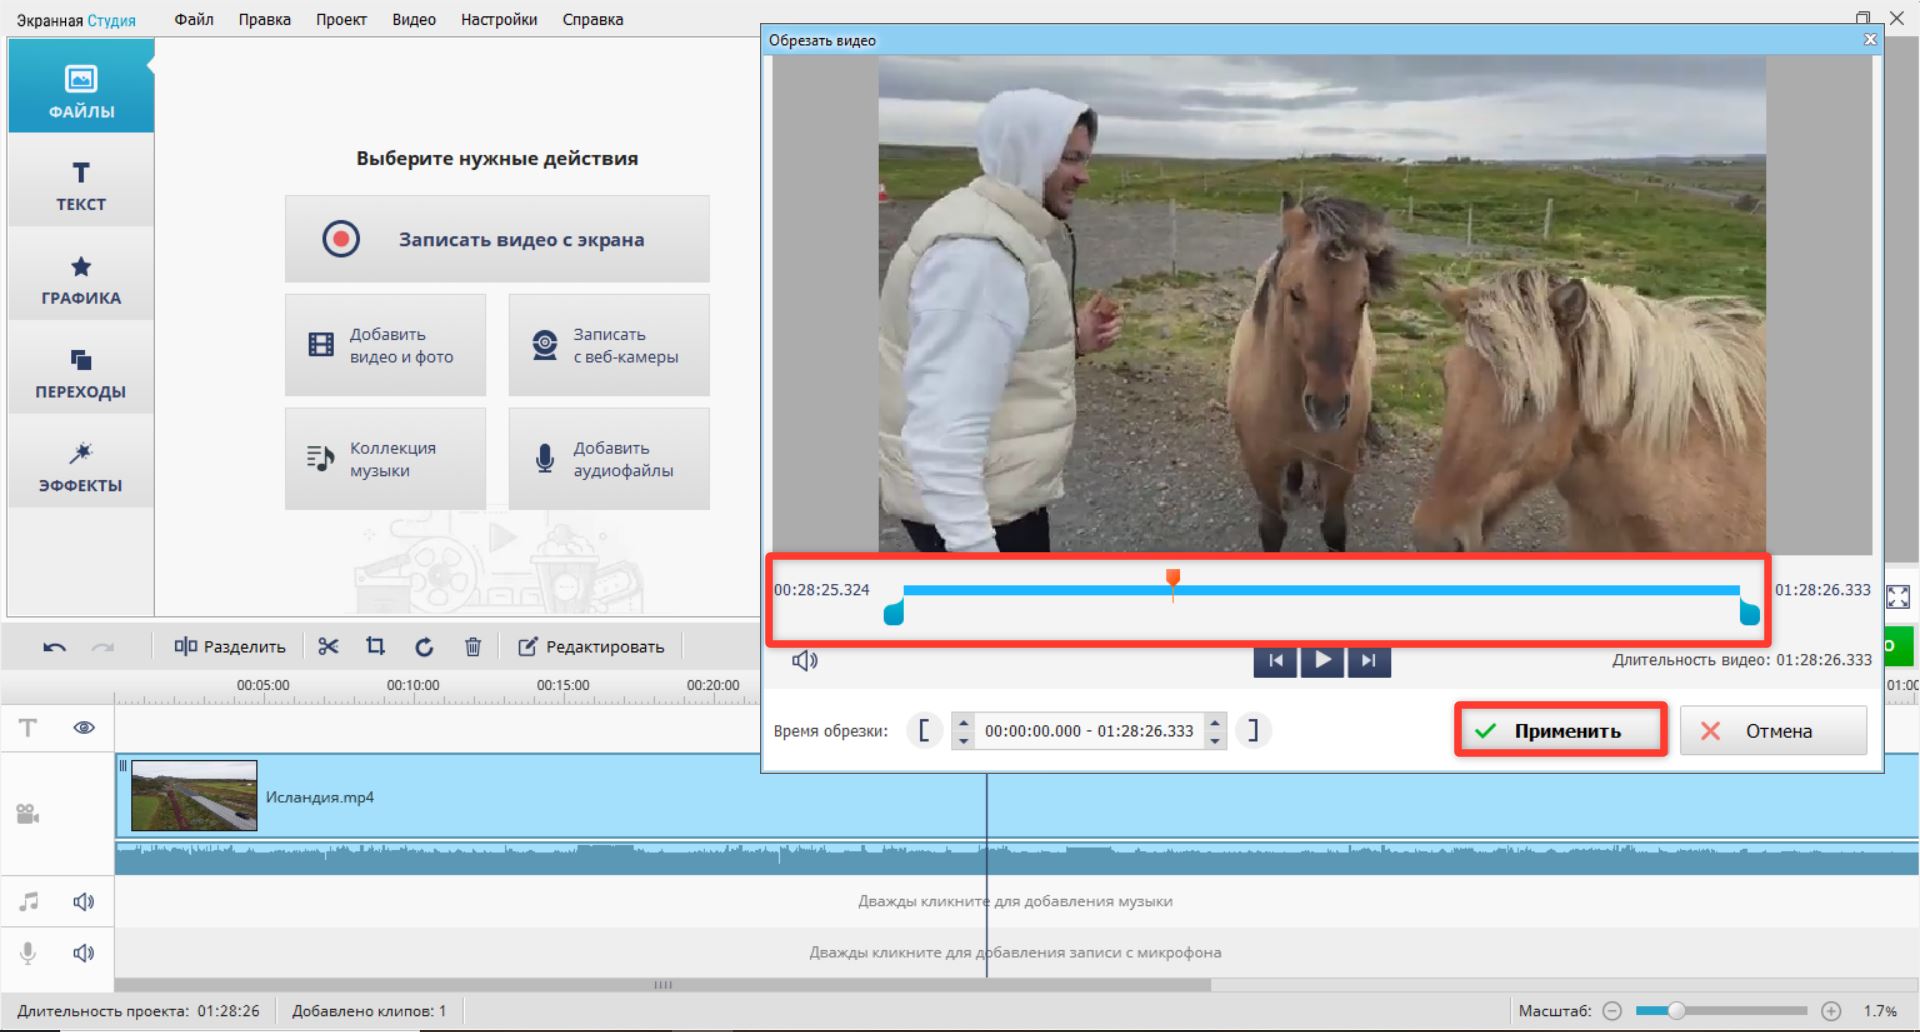Click the Исландия.mp4 clip thumbnail
Image resolution: width=1920 pixels, height=1032 pixels.
pos(194,796)
